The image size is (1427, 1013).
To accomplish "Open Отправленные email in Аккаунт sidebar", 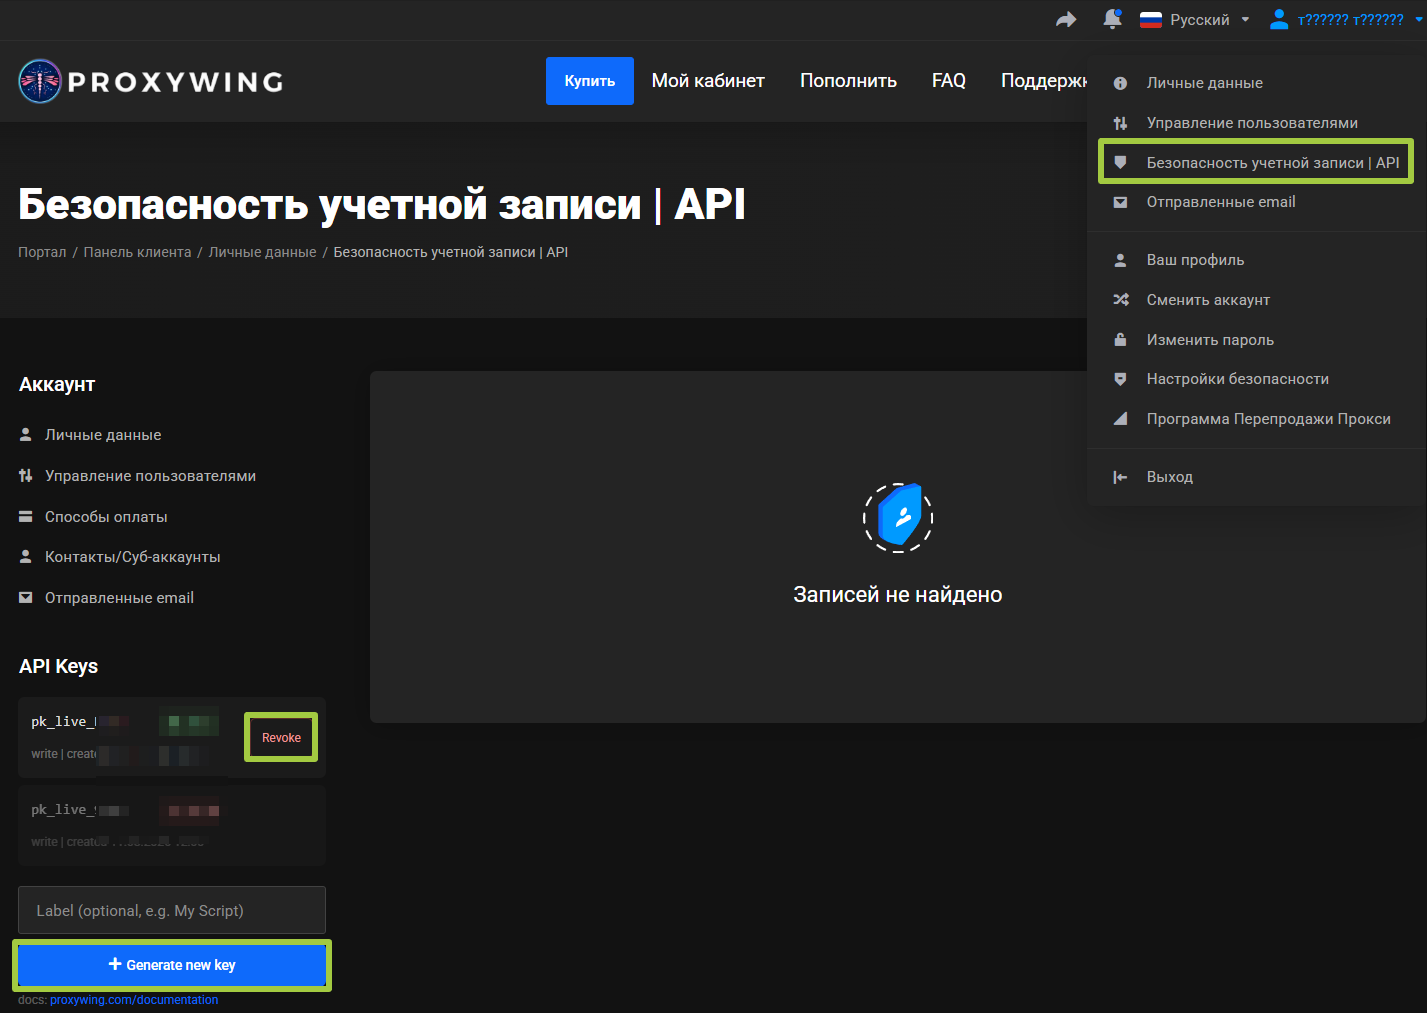I will 119,598.
